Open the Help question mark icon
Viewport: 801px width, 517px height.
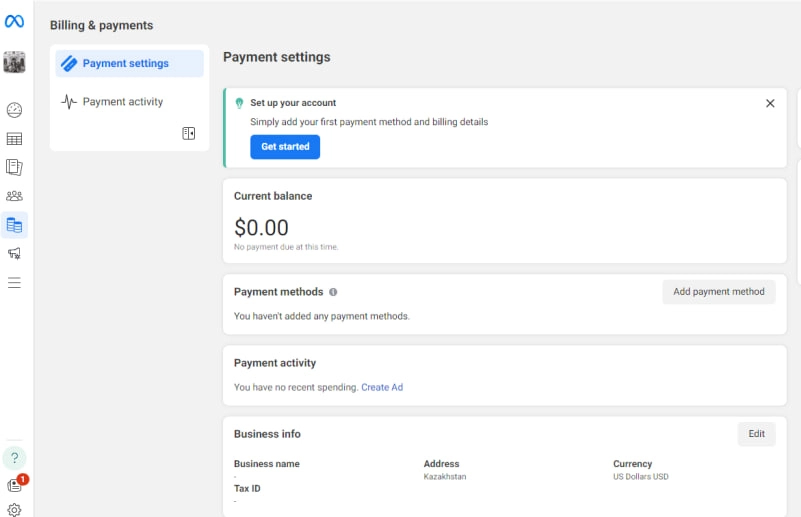click(x=14, y=458)
